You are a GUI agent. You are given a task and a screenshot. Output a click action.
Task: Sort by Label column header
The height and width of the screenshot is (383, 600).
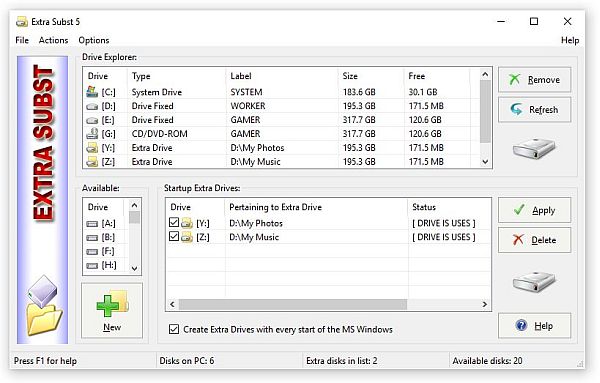click(282, 76)
